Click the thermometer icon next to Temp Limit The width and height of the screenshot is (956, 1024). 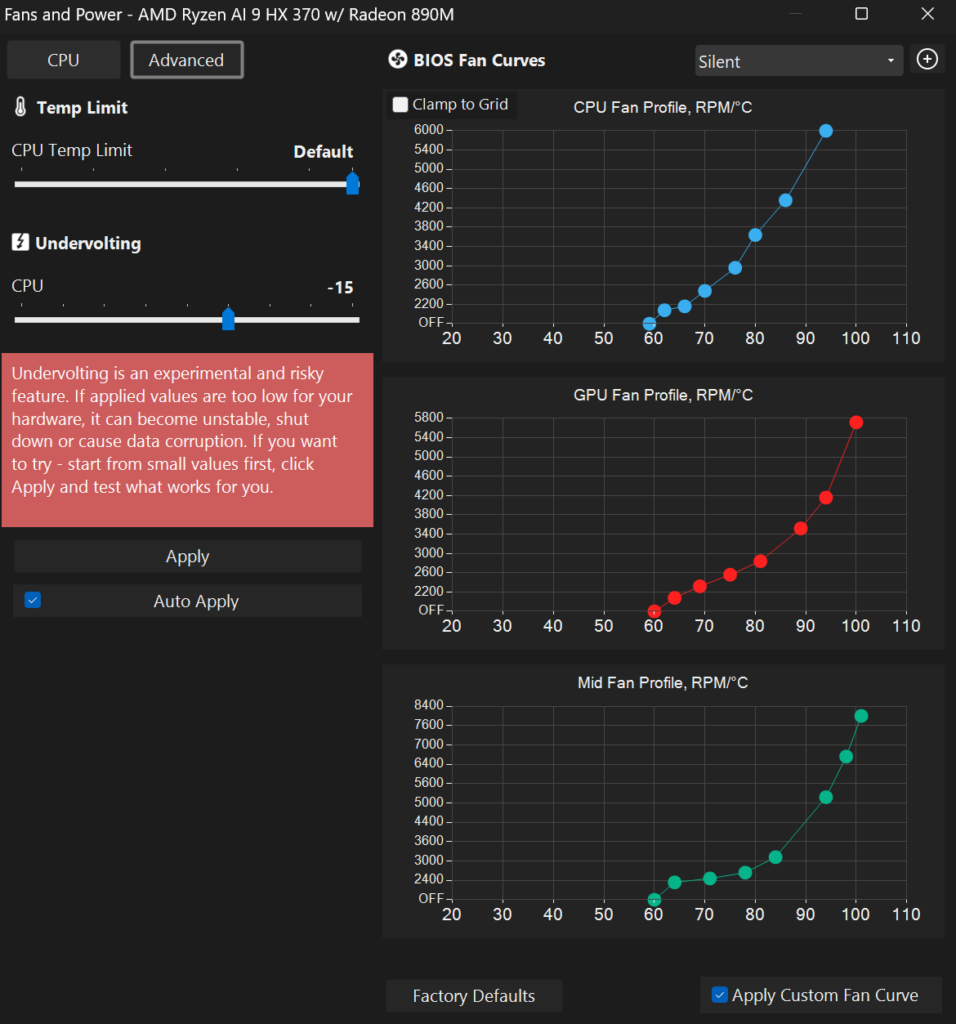tap(20, 107)
